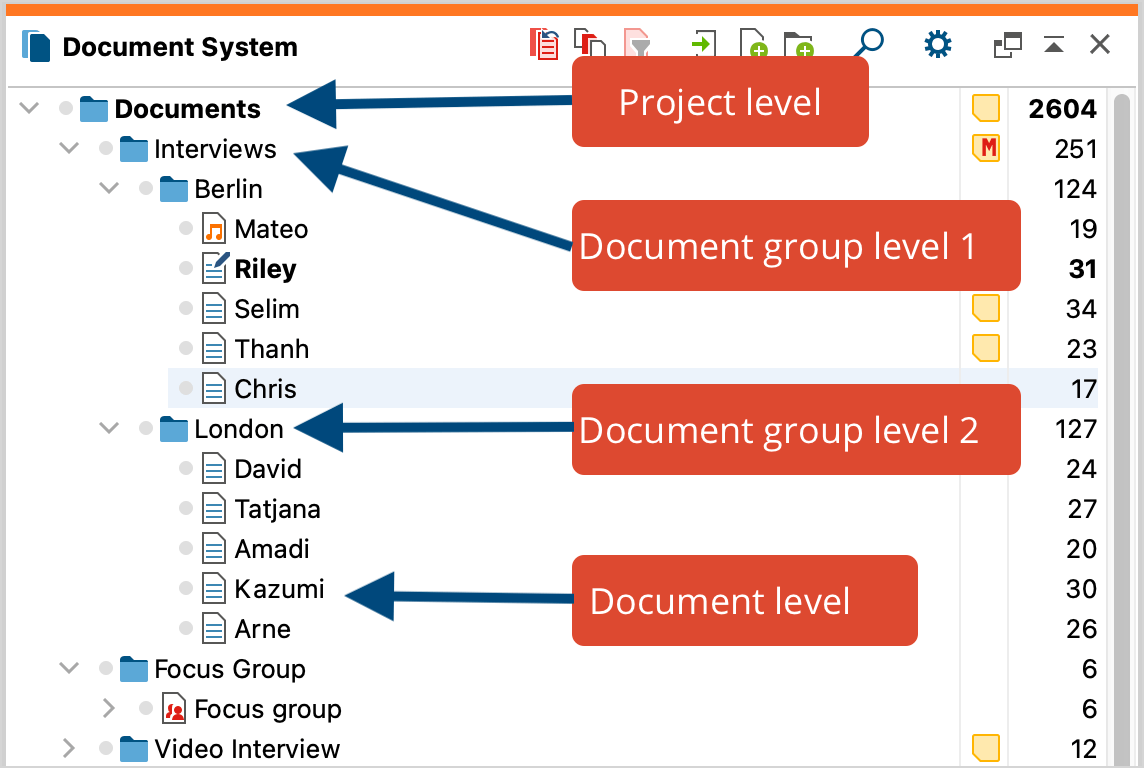
Task: Open the yellow memo beside Documents
Action: coord(985,107)
